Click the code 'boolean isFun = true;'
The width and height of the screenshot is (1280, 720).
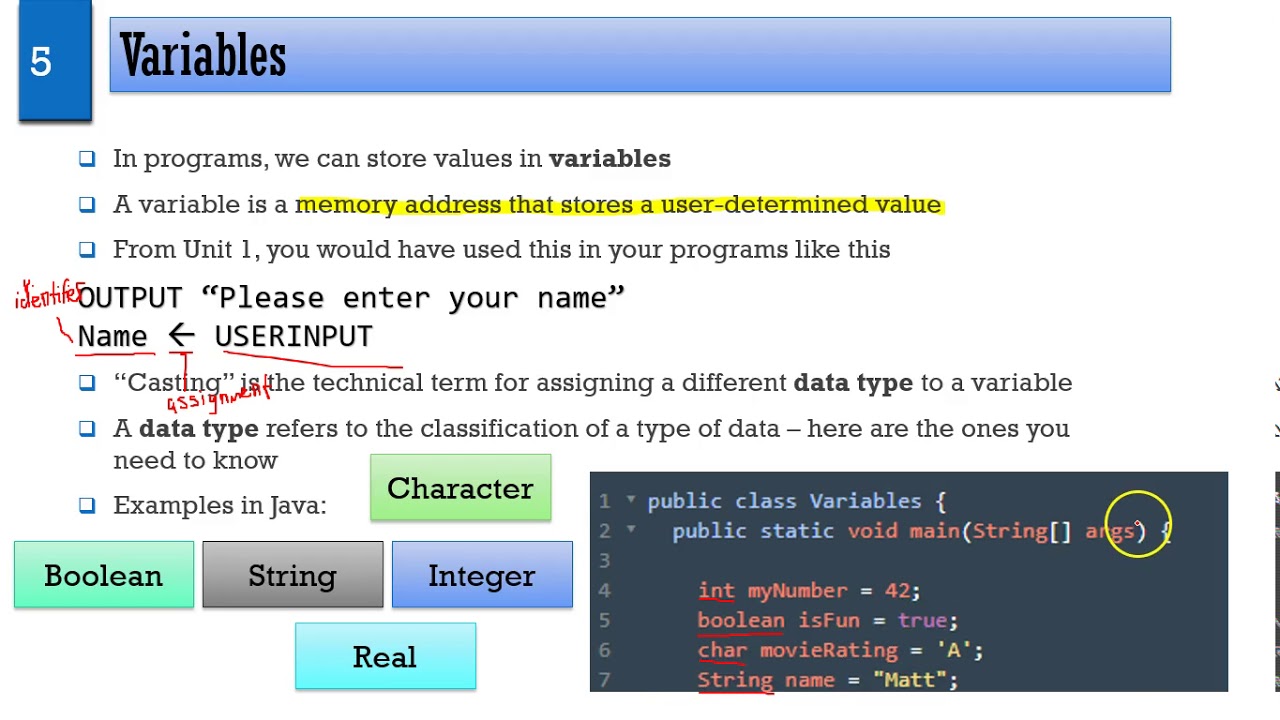pos(827,620)
